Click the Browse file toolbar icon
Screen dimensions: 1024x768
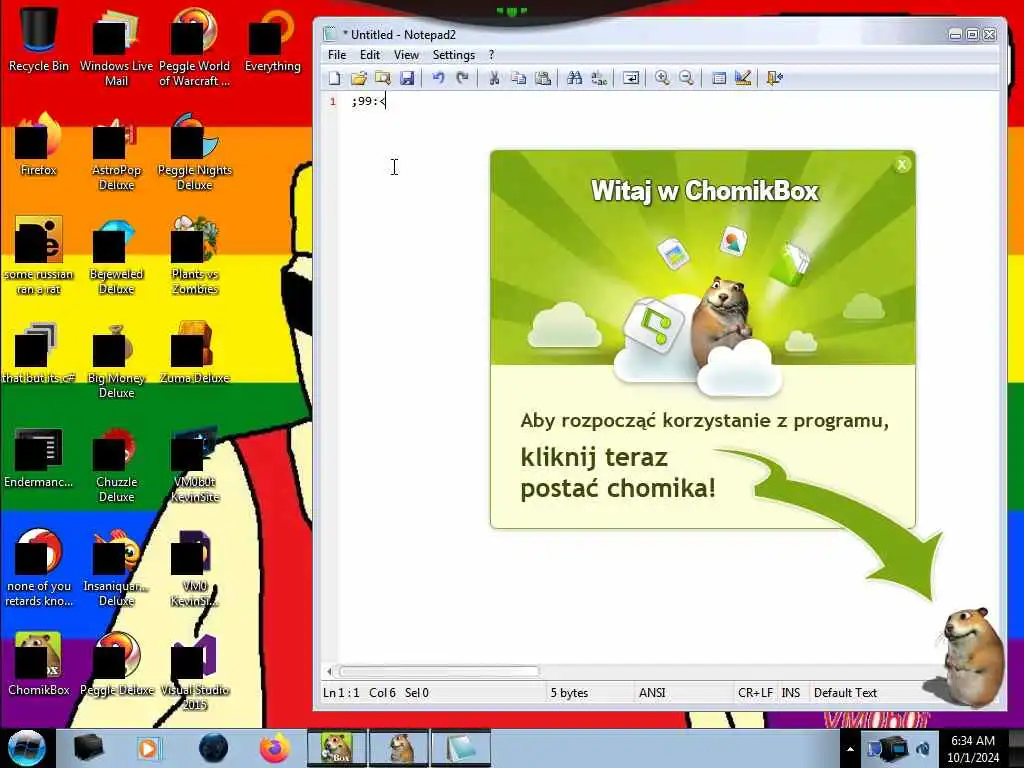click(383, 78)
